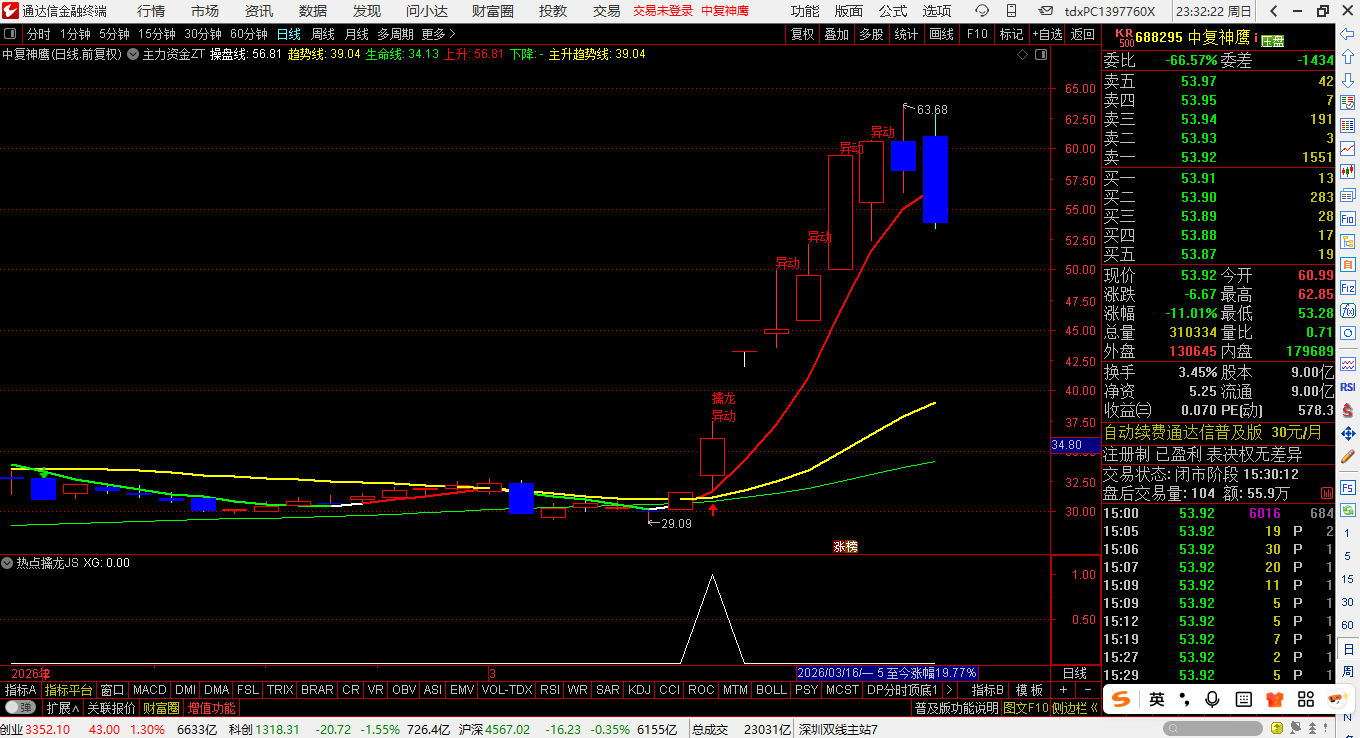Open the 指标A indicator group
The height and width of the screenshot is (738, 1360).
point(20,690)
